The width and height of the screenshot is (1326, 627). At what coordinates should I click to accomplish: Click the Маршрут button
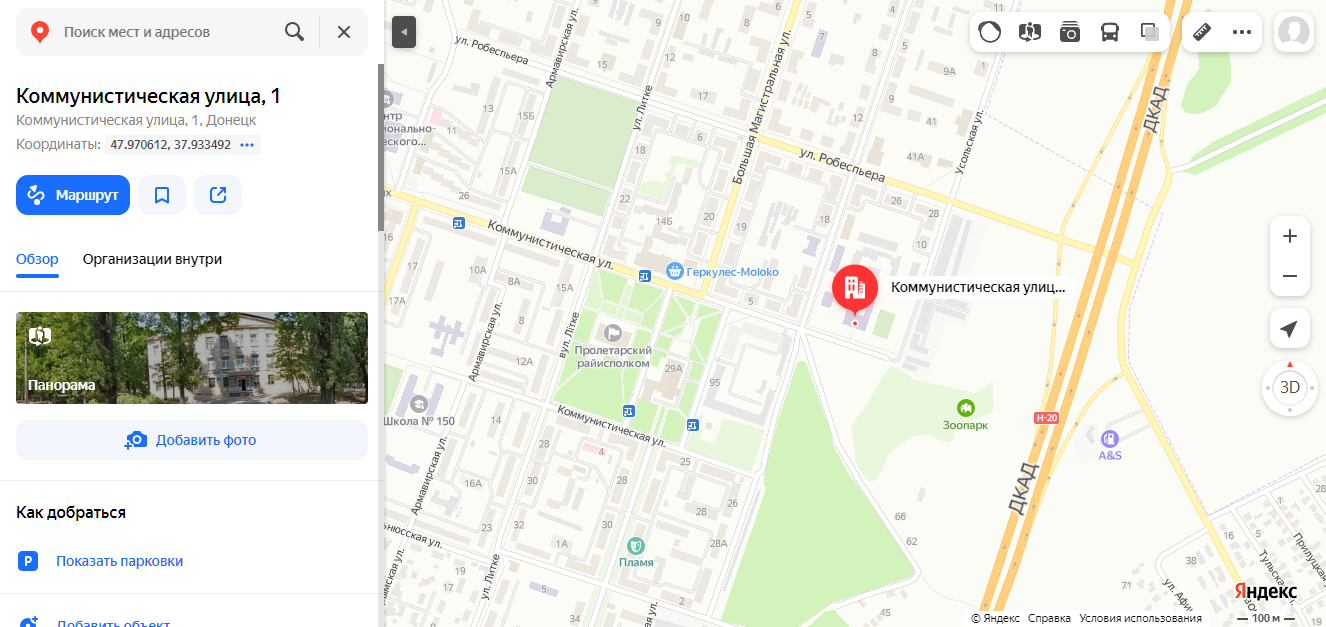[x=73, y=195]
